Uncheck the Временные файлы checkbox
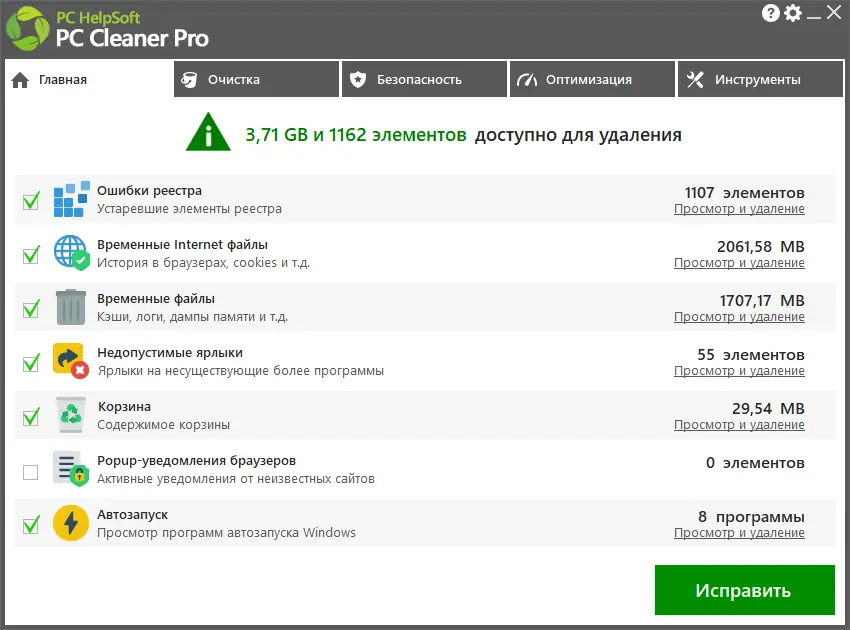Screen dimensions: 850x630 click(x=29, y=308)
